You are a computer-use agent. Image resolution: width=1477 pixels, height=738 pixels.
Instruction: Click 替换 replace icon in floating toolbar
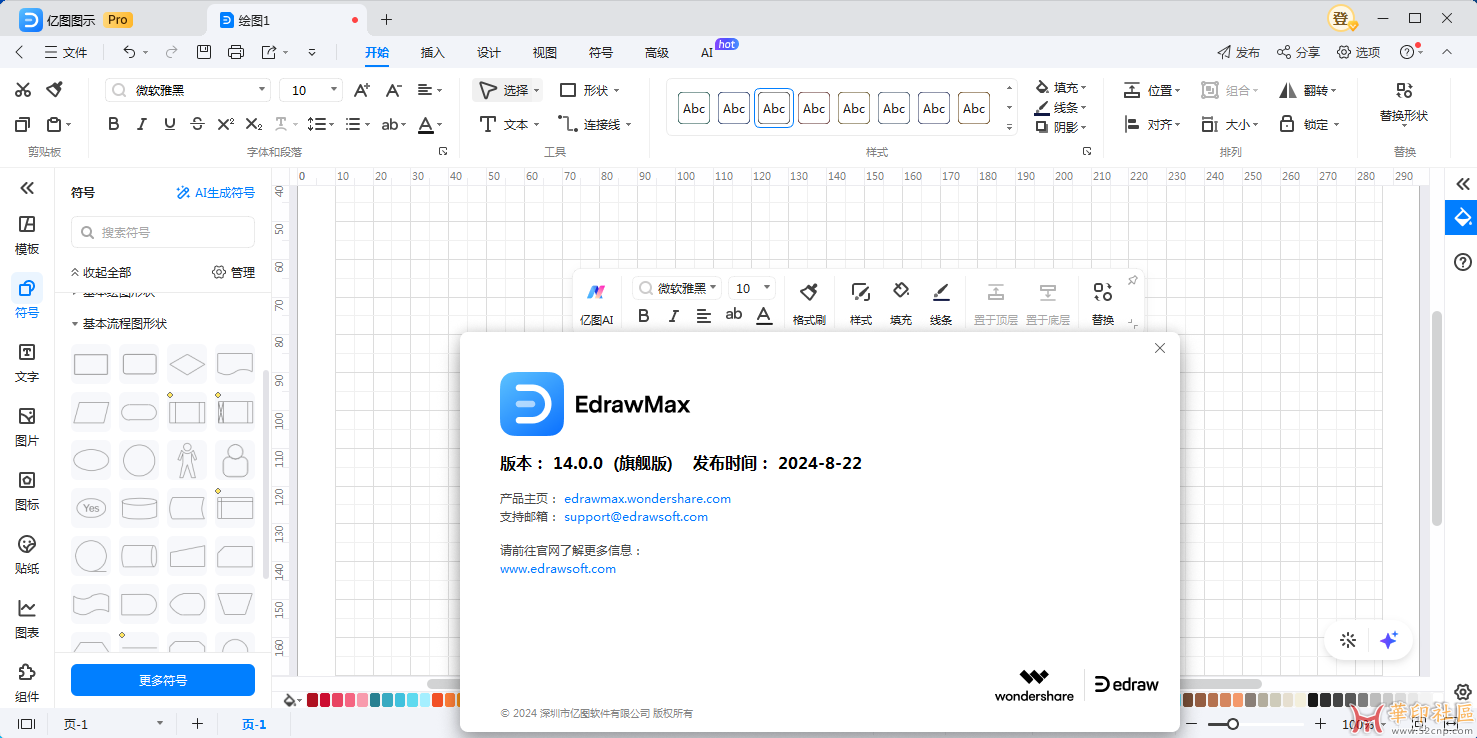coord(1103,302)
